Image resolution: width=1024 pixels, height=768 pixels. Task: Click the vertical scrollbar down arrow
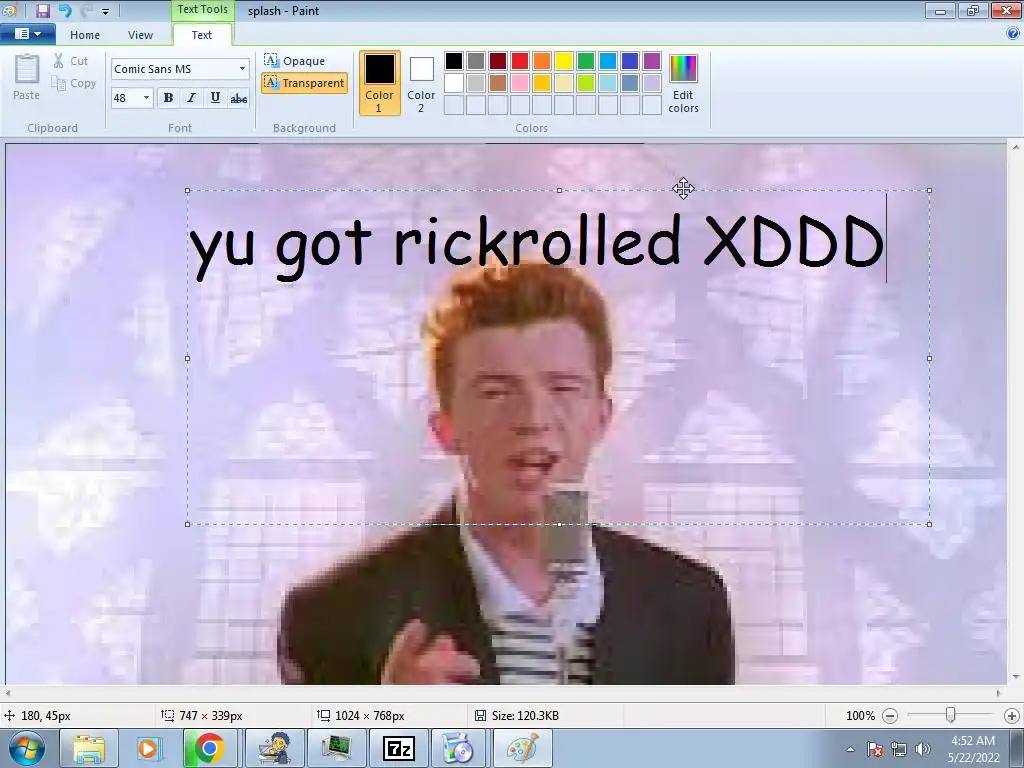tap(1016, 677)
